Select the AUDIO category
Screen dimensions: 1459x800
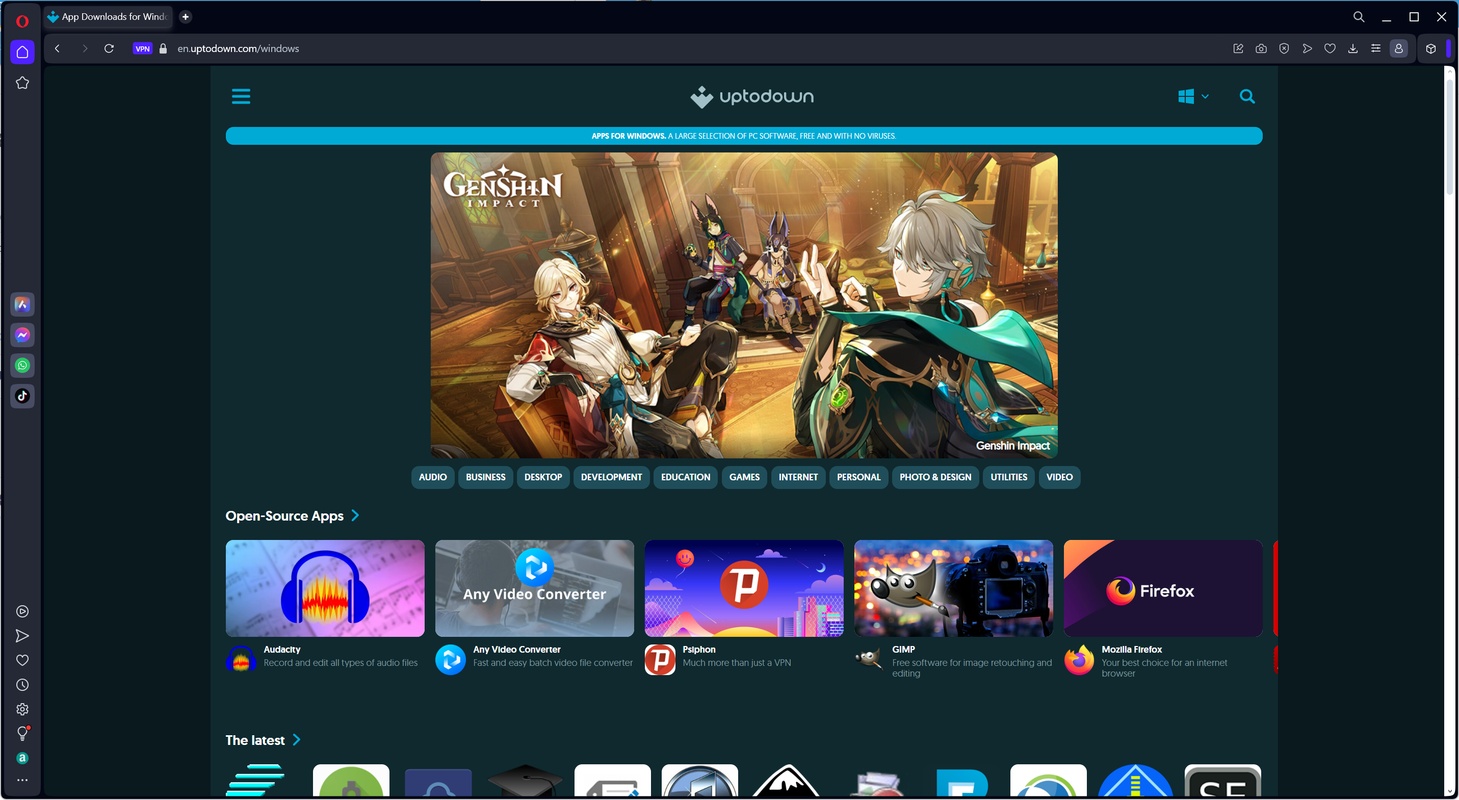[433, 477]
